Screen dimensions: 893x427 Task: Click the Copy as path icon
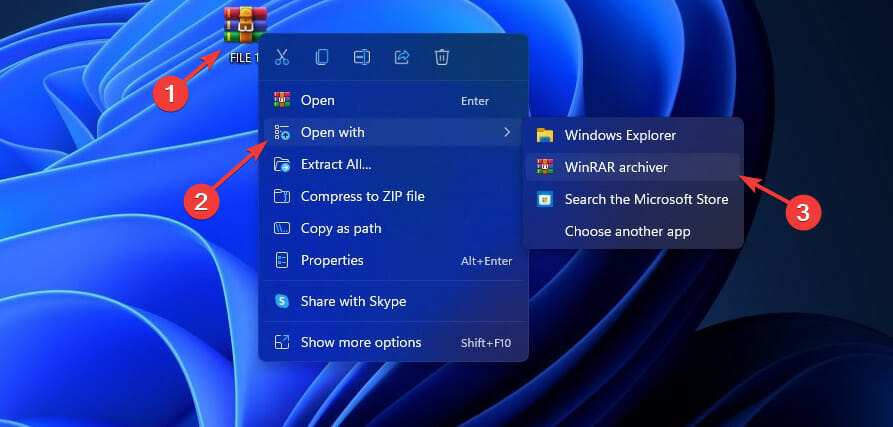282,228
